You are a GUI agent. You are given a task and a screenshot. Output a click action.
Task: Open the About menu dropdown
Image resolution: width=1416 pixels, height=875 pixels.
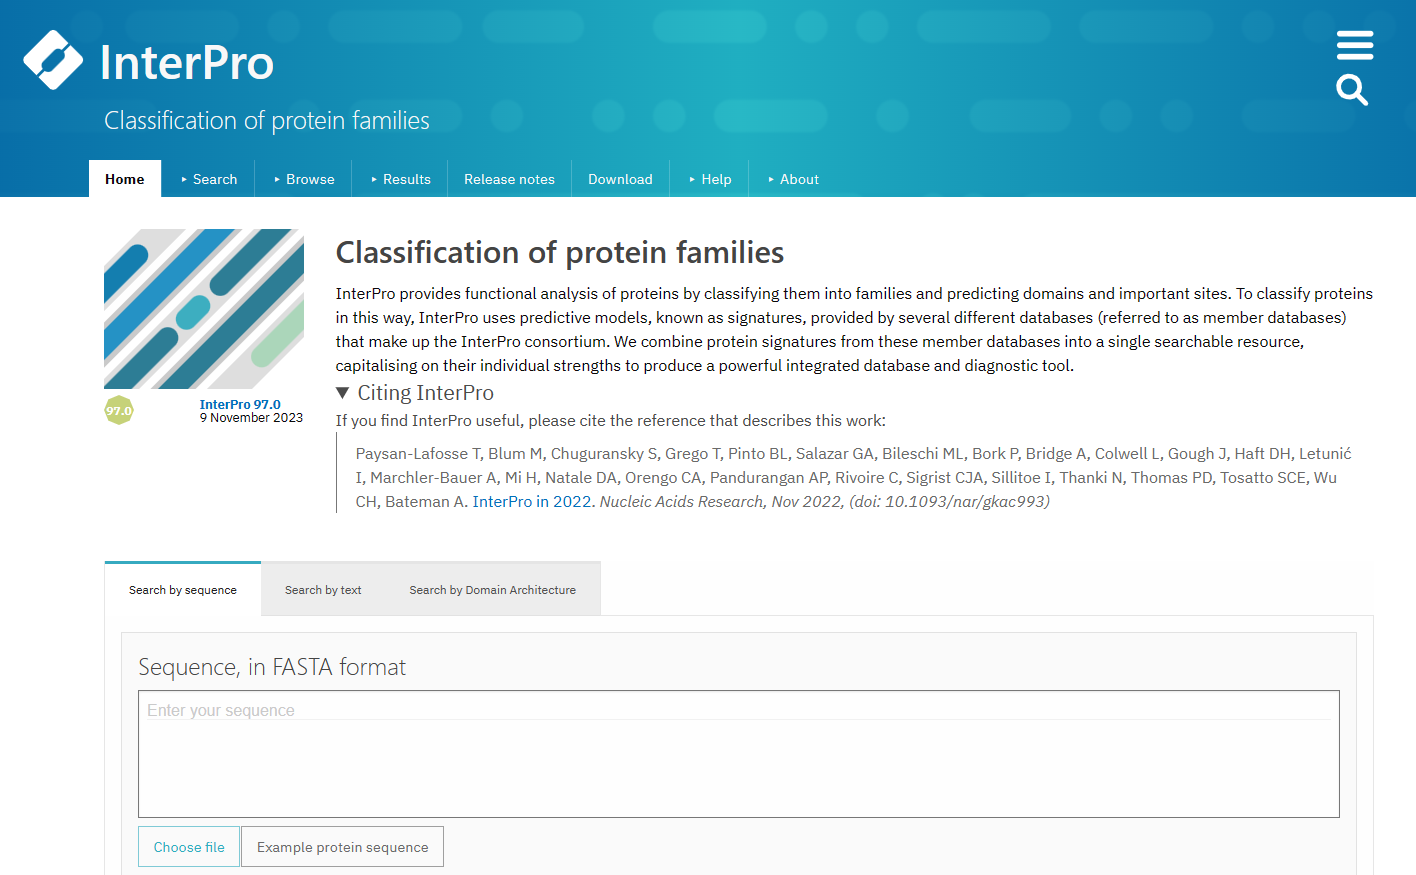[793, 179]
